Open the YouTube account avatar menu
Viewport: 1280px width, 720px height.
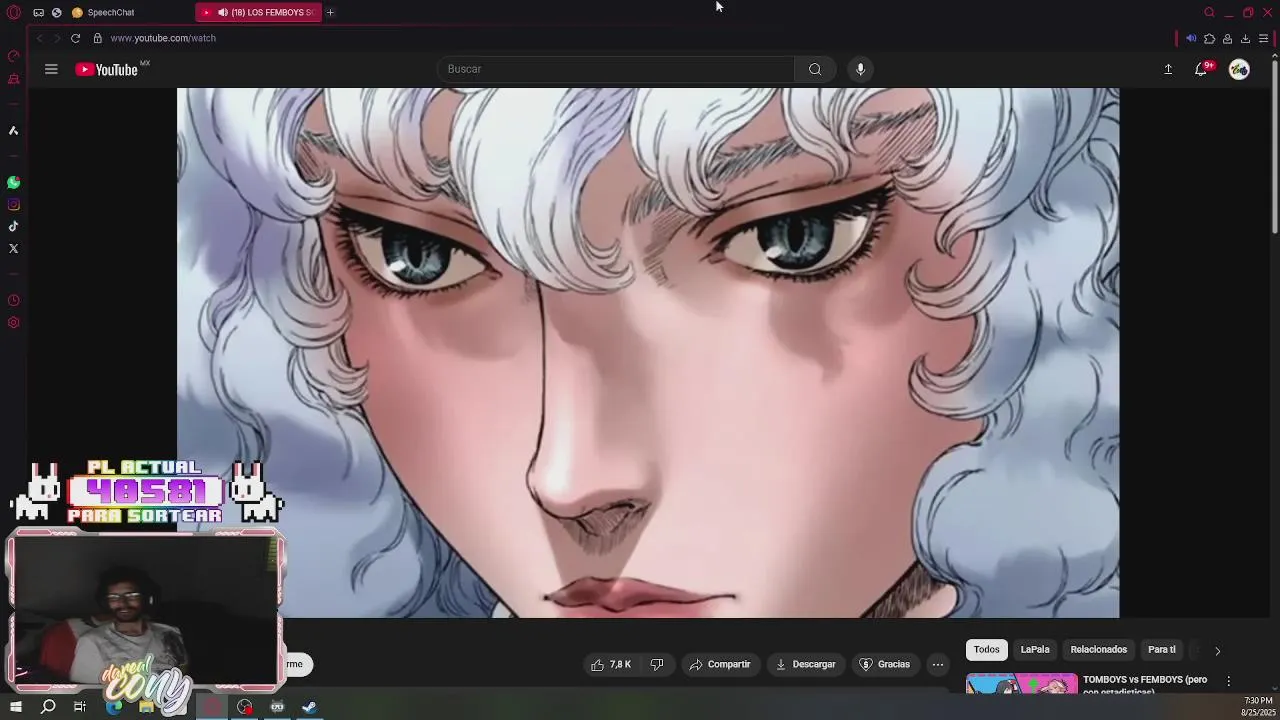(x=1239, y=69)
